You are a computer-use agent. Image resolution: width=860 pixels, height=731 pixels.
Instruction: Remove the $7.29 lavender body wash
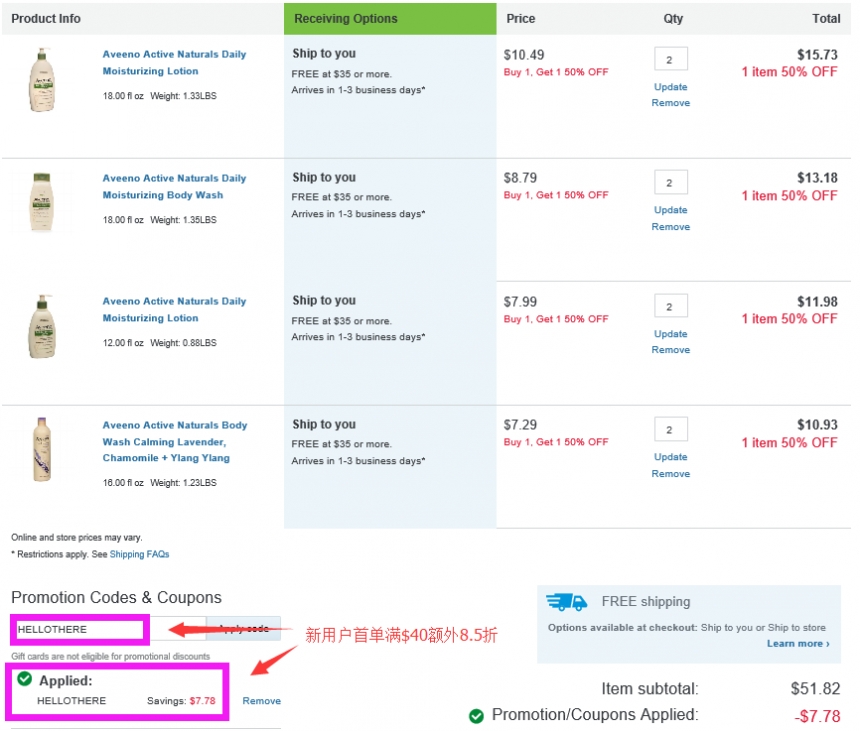[x=670, y=473]
